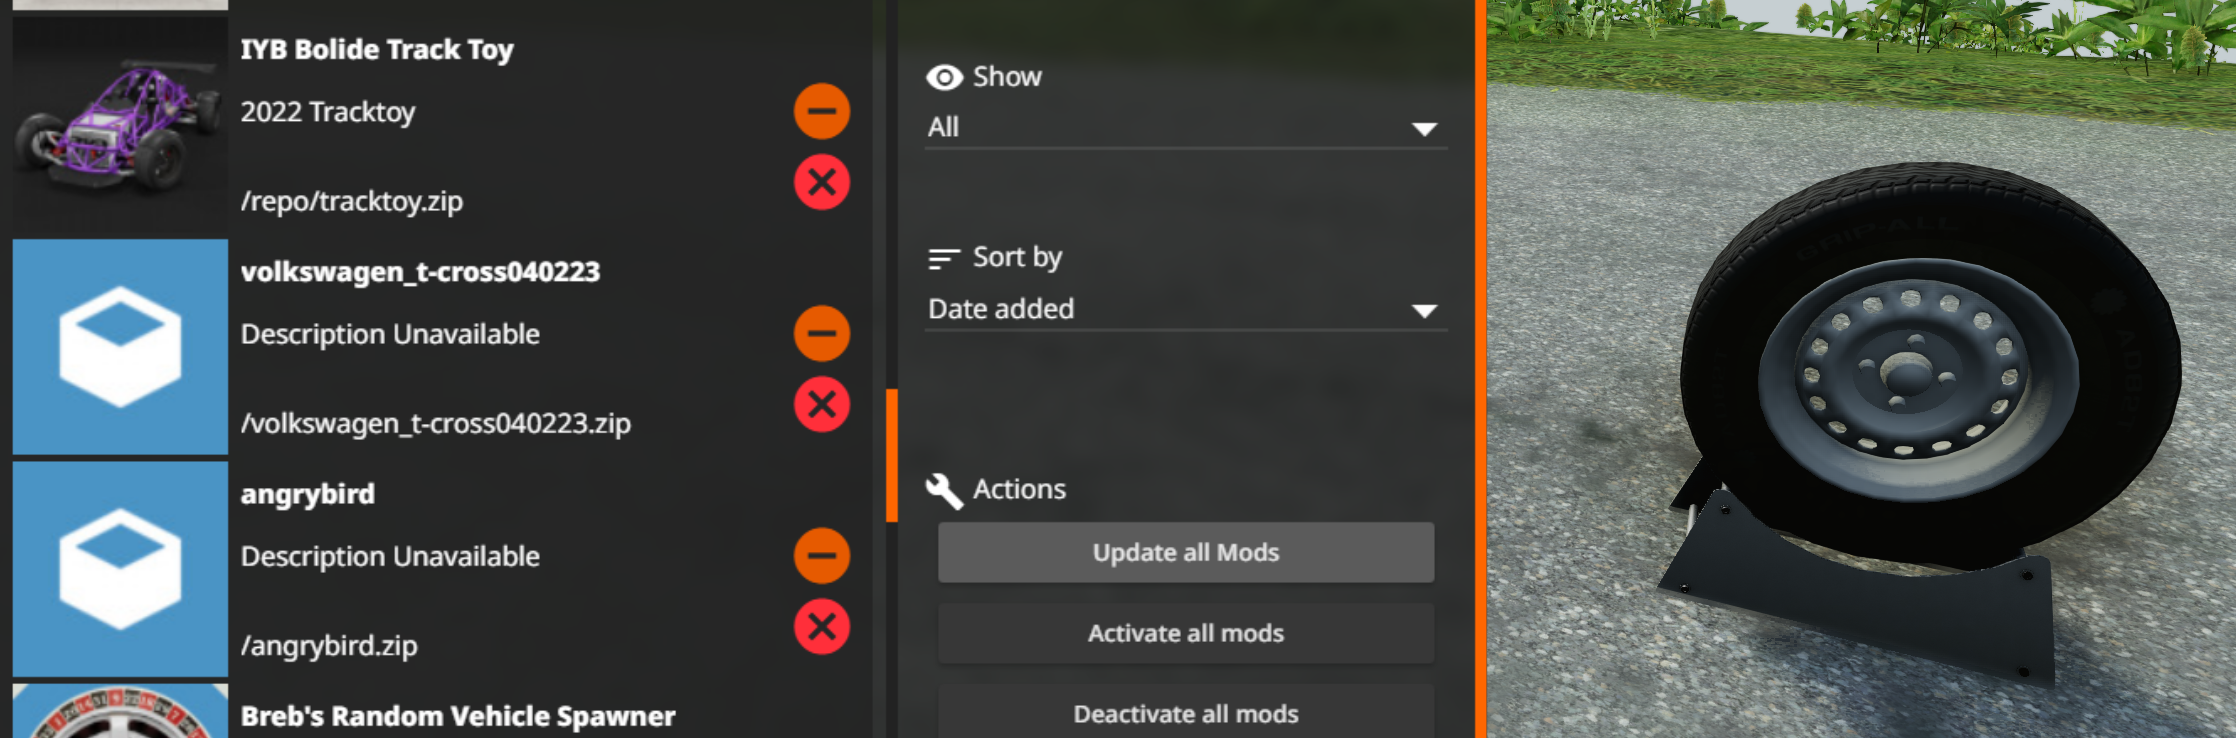The width and height of the screenshot is (2236, 738).
Task: Click Activate all mods button
Action: coord(1186,633)
